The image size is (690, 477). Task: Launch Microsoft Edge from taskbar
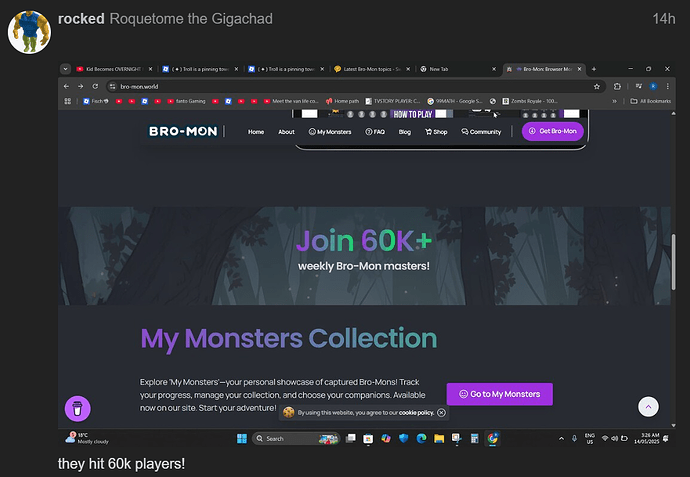[421, 439]
